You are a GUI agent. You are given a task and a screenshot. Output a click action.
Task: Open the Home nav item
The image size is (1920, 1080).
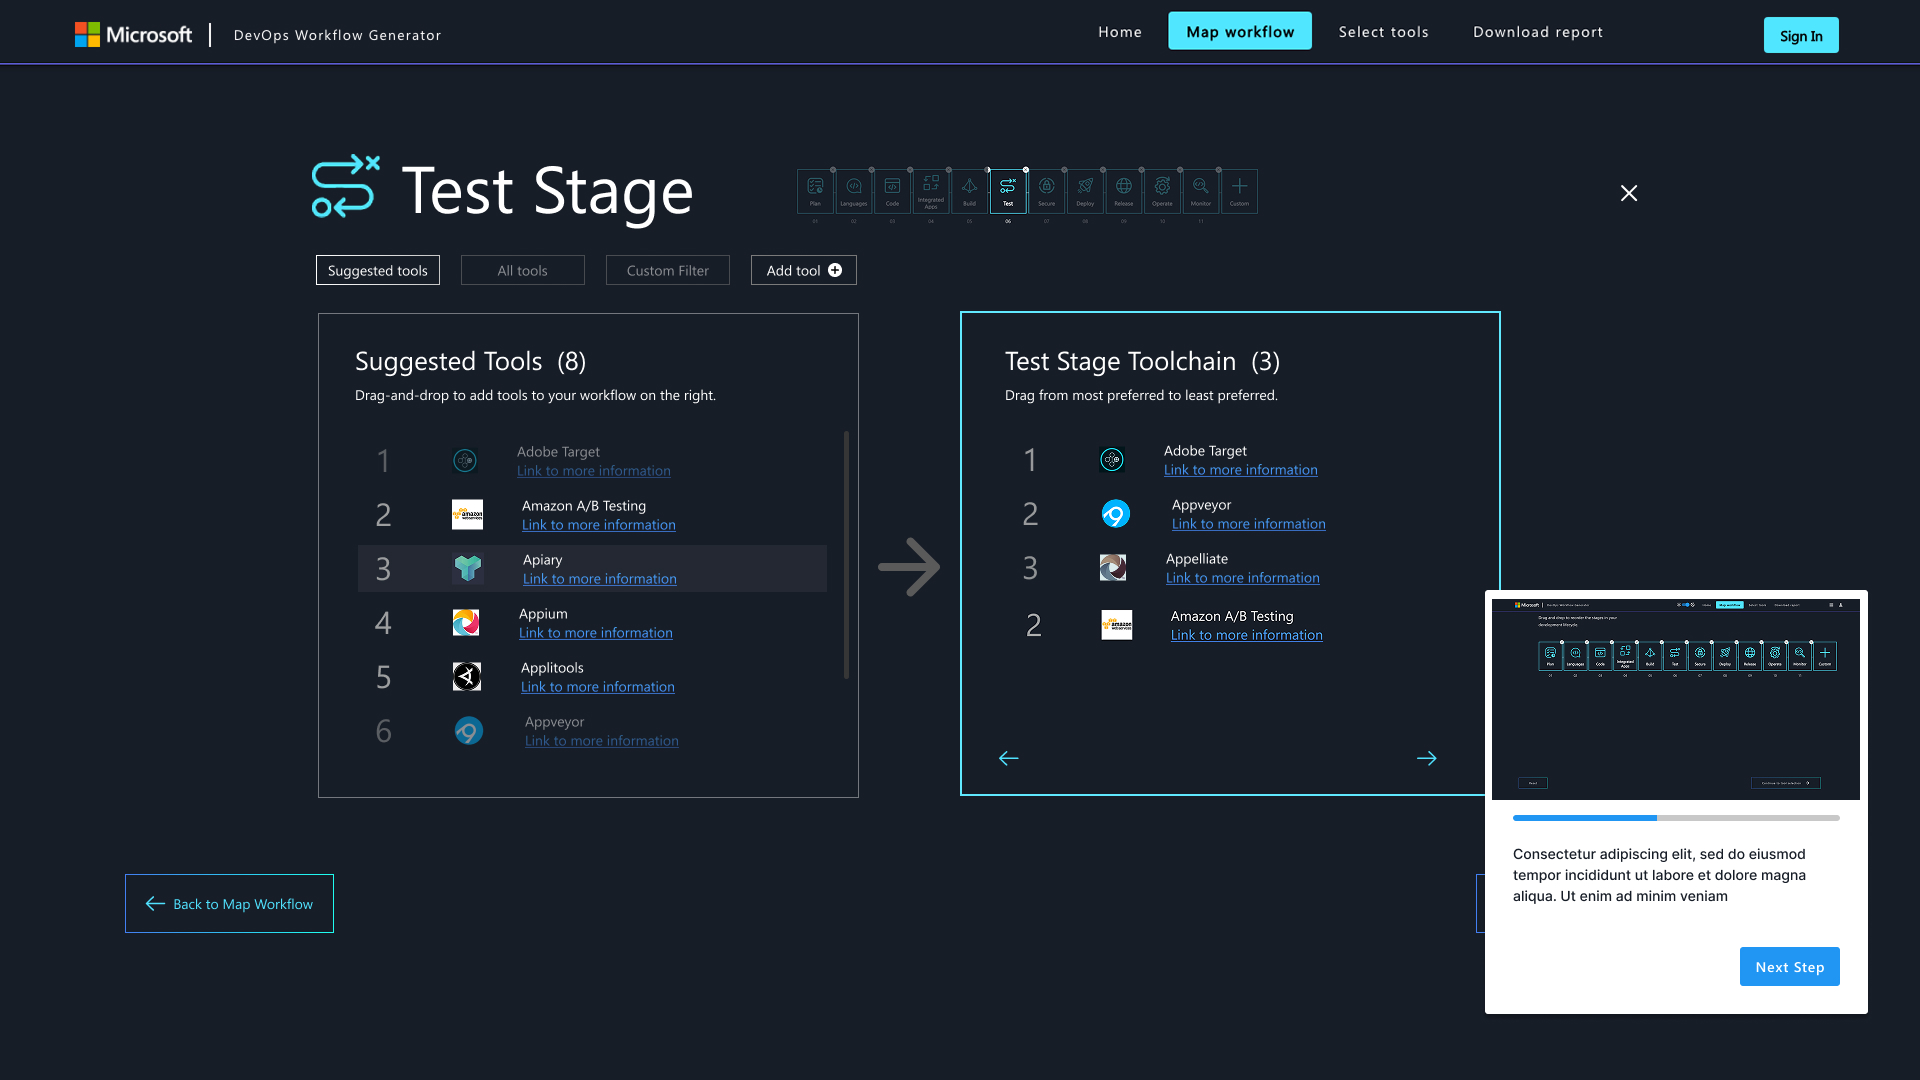(1120, 32)
